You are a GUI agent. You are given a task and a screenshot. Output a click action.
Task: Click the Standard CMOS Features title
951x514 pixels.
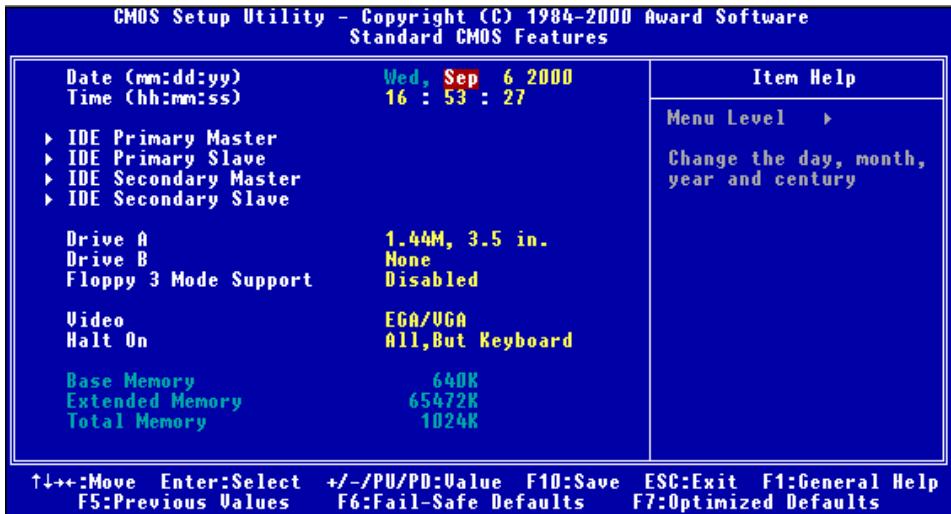pyautogui.click(x=479, y=37)
